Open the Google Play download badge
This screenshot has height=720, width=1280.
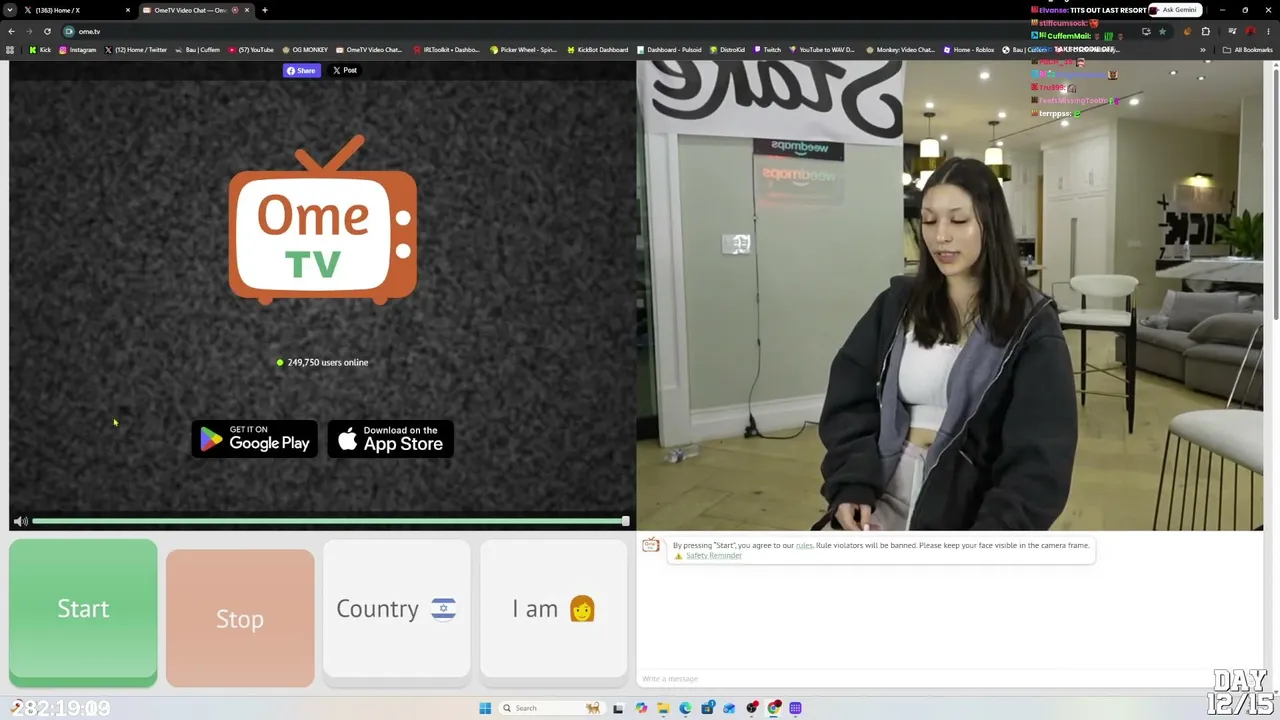click(x=254, y=439)
